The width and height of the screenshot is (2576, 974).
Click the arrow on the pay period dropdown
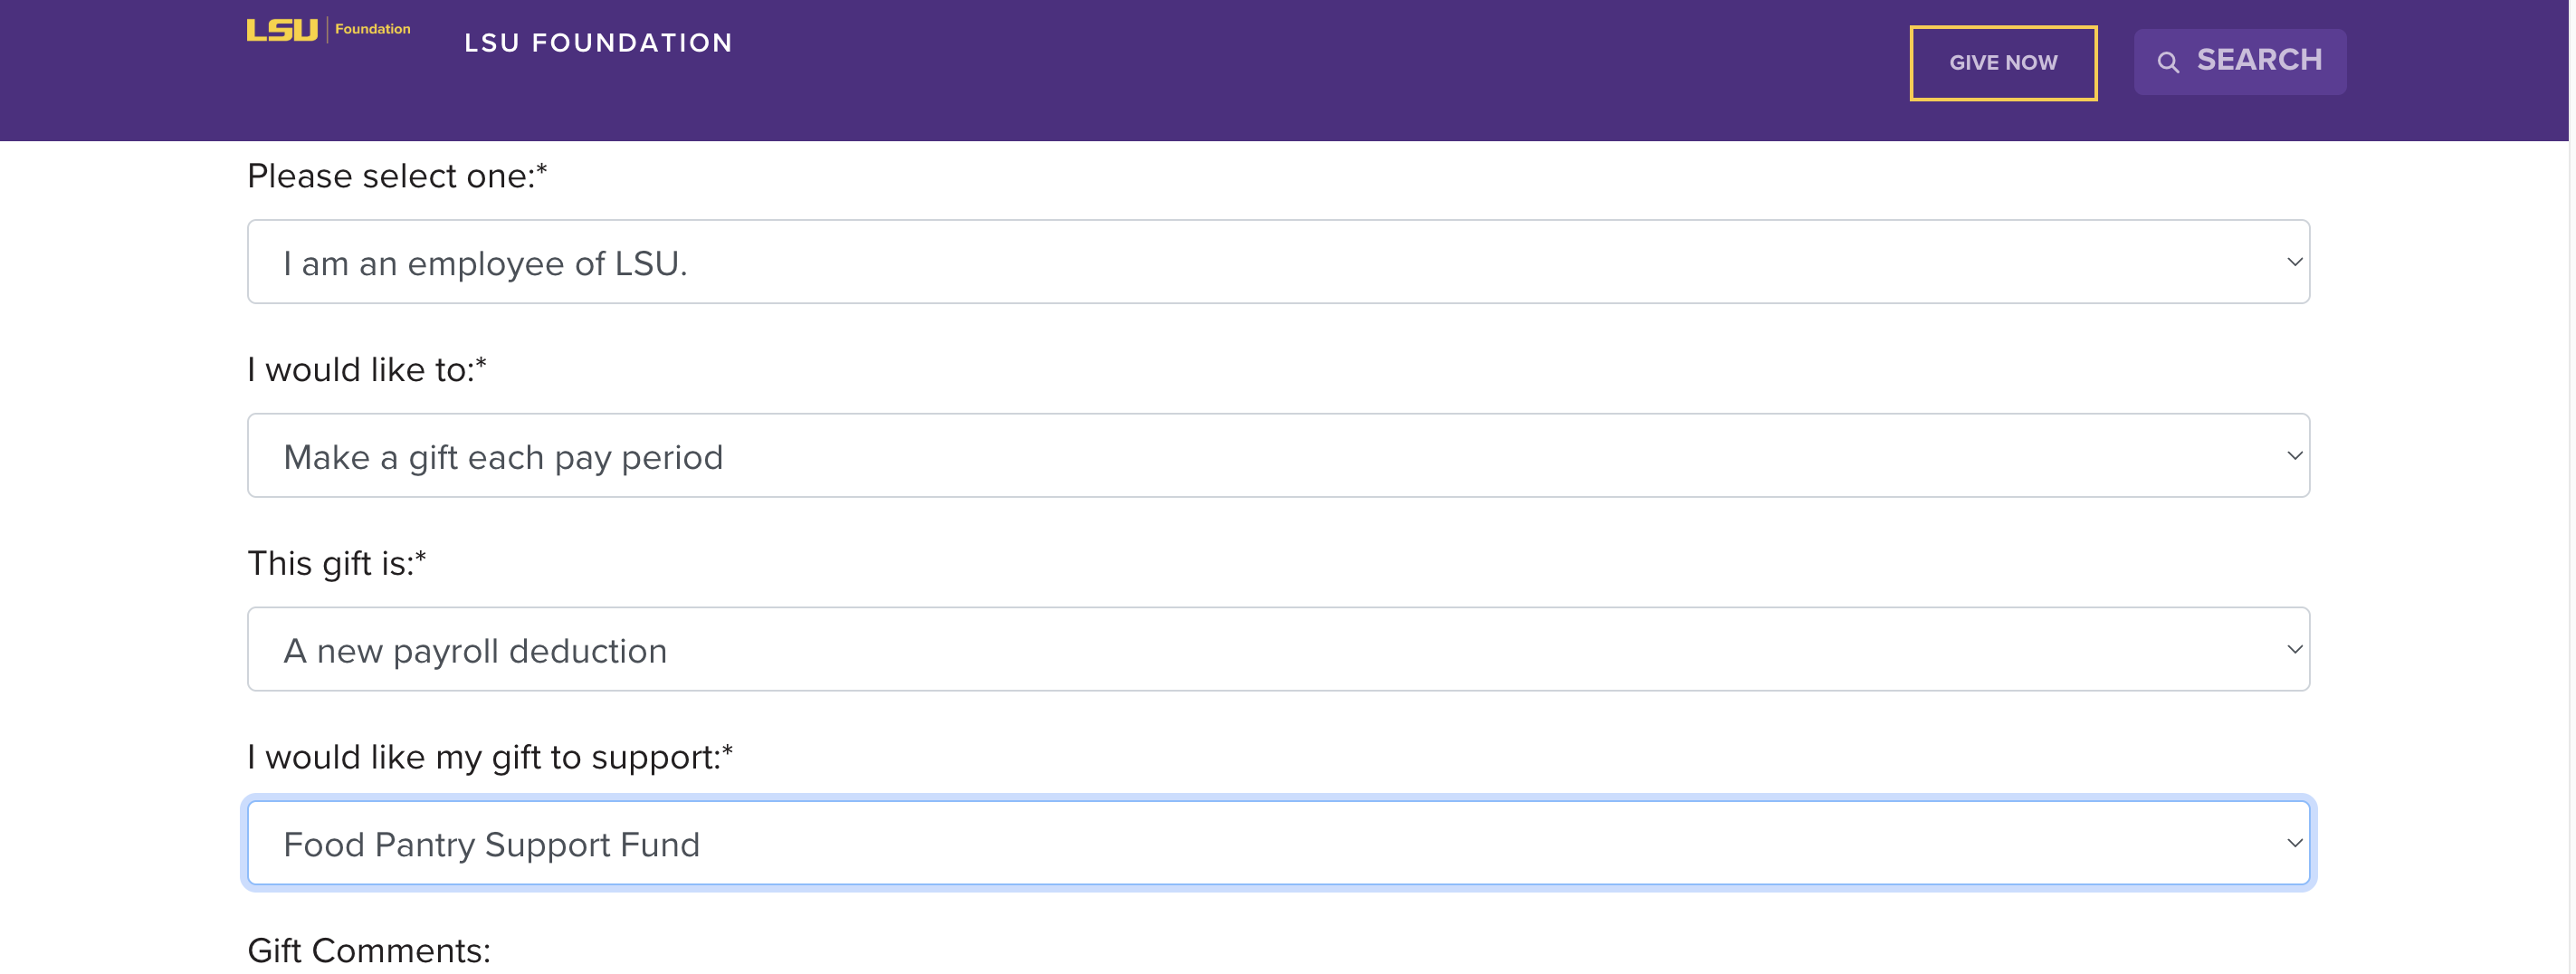pyautogui.click(x=2294, y=456)
